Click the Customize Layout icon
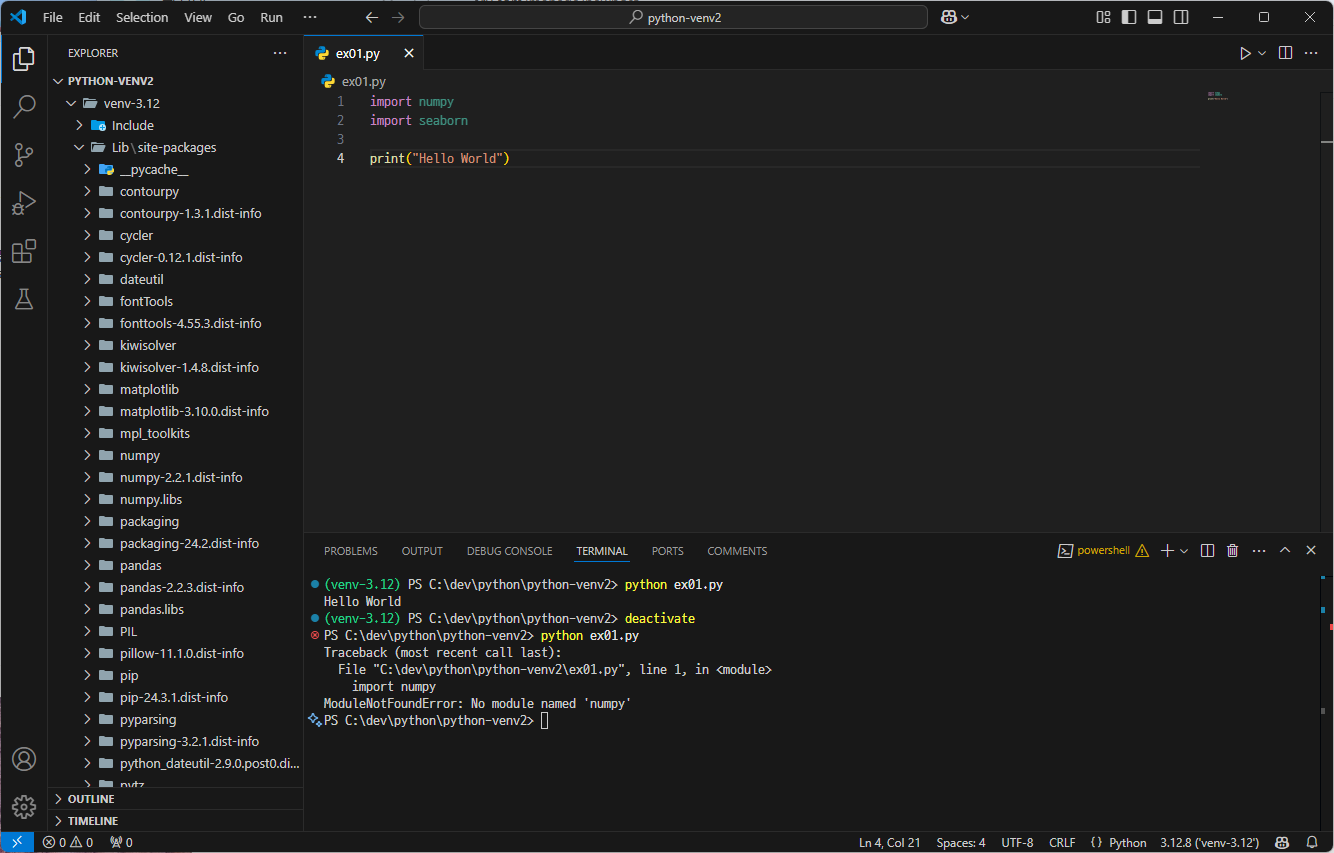Screen dimensions: 1334x853 click(x=1104, y=17)
